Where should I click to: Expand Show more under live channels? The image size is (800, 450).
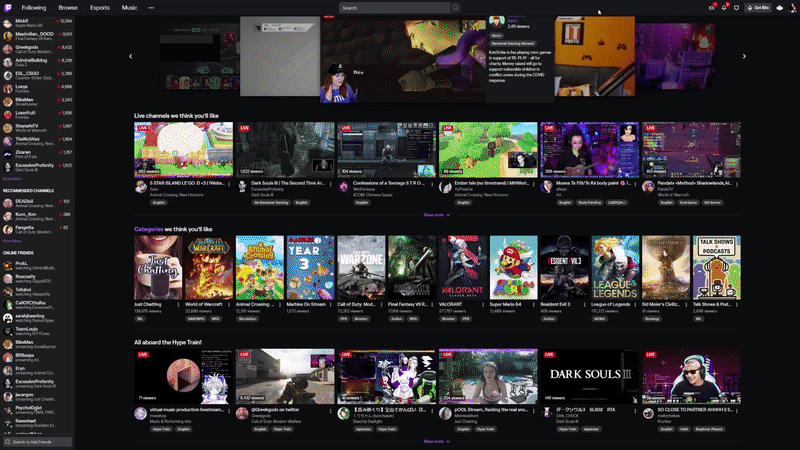(x=437, y=215)
